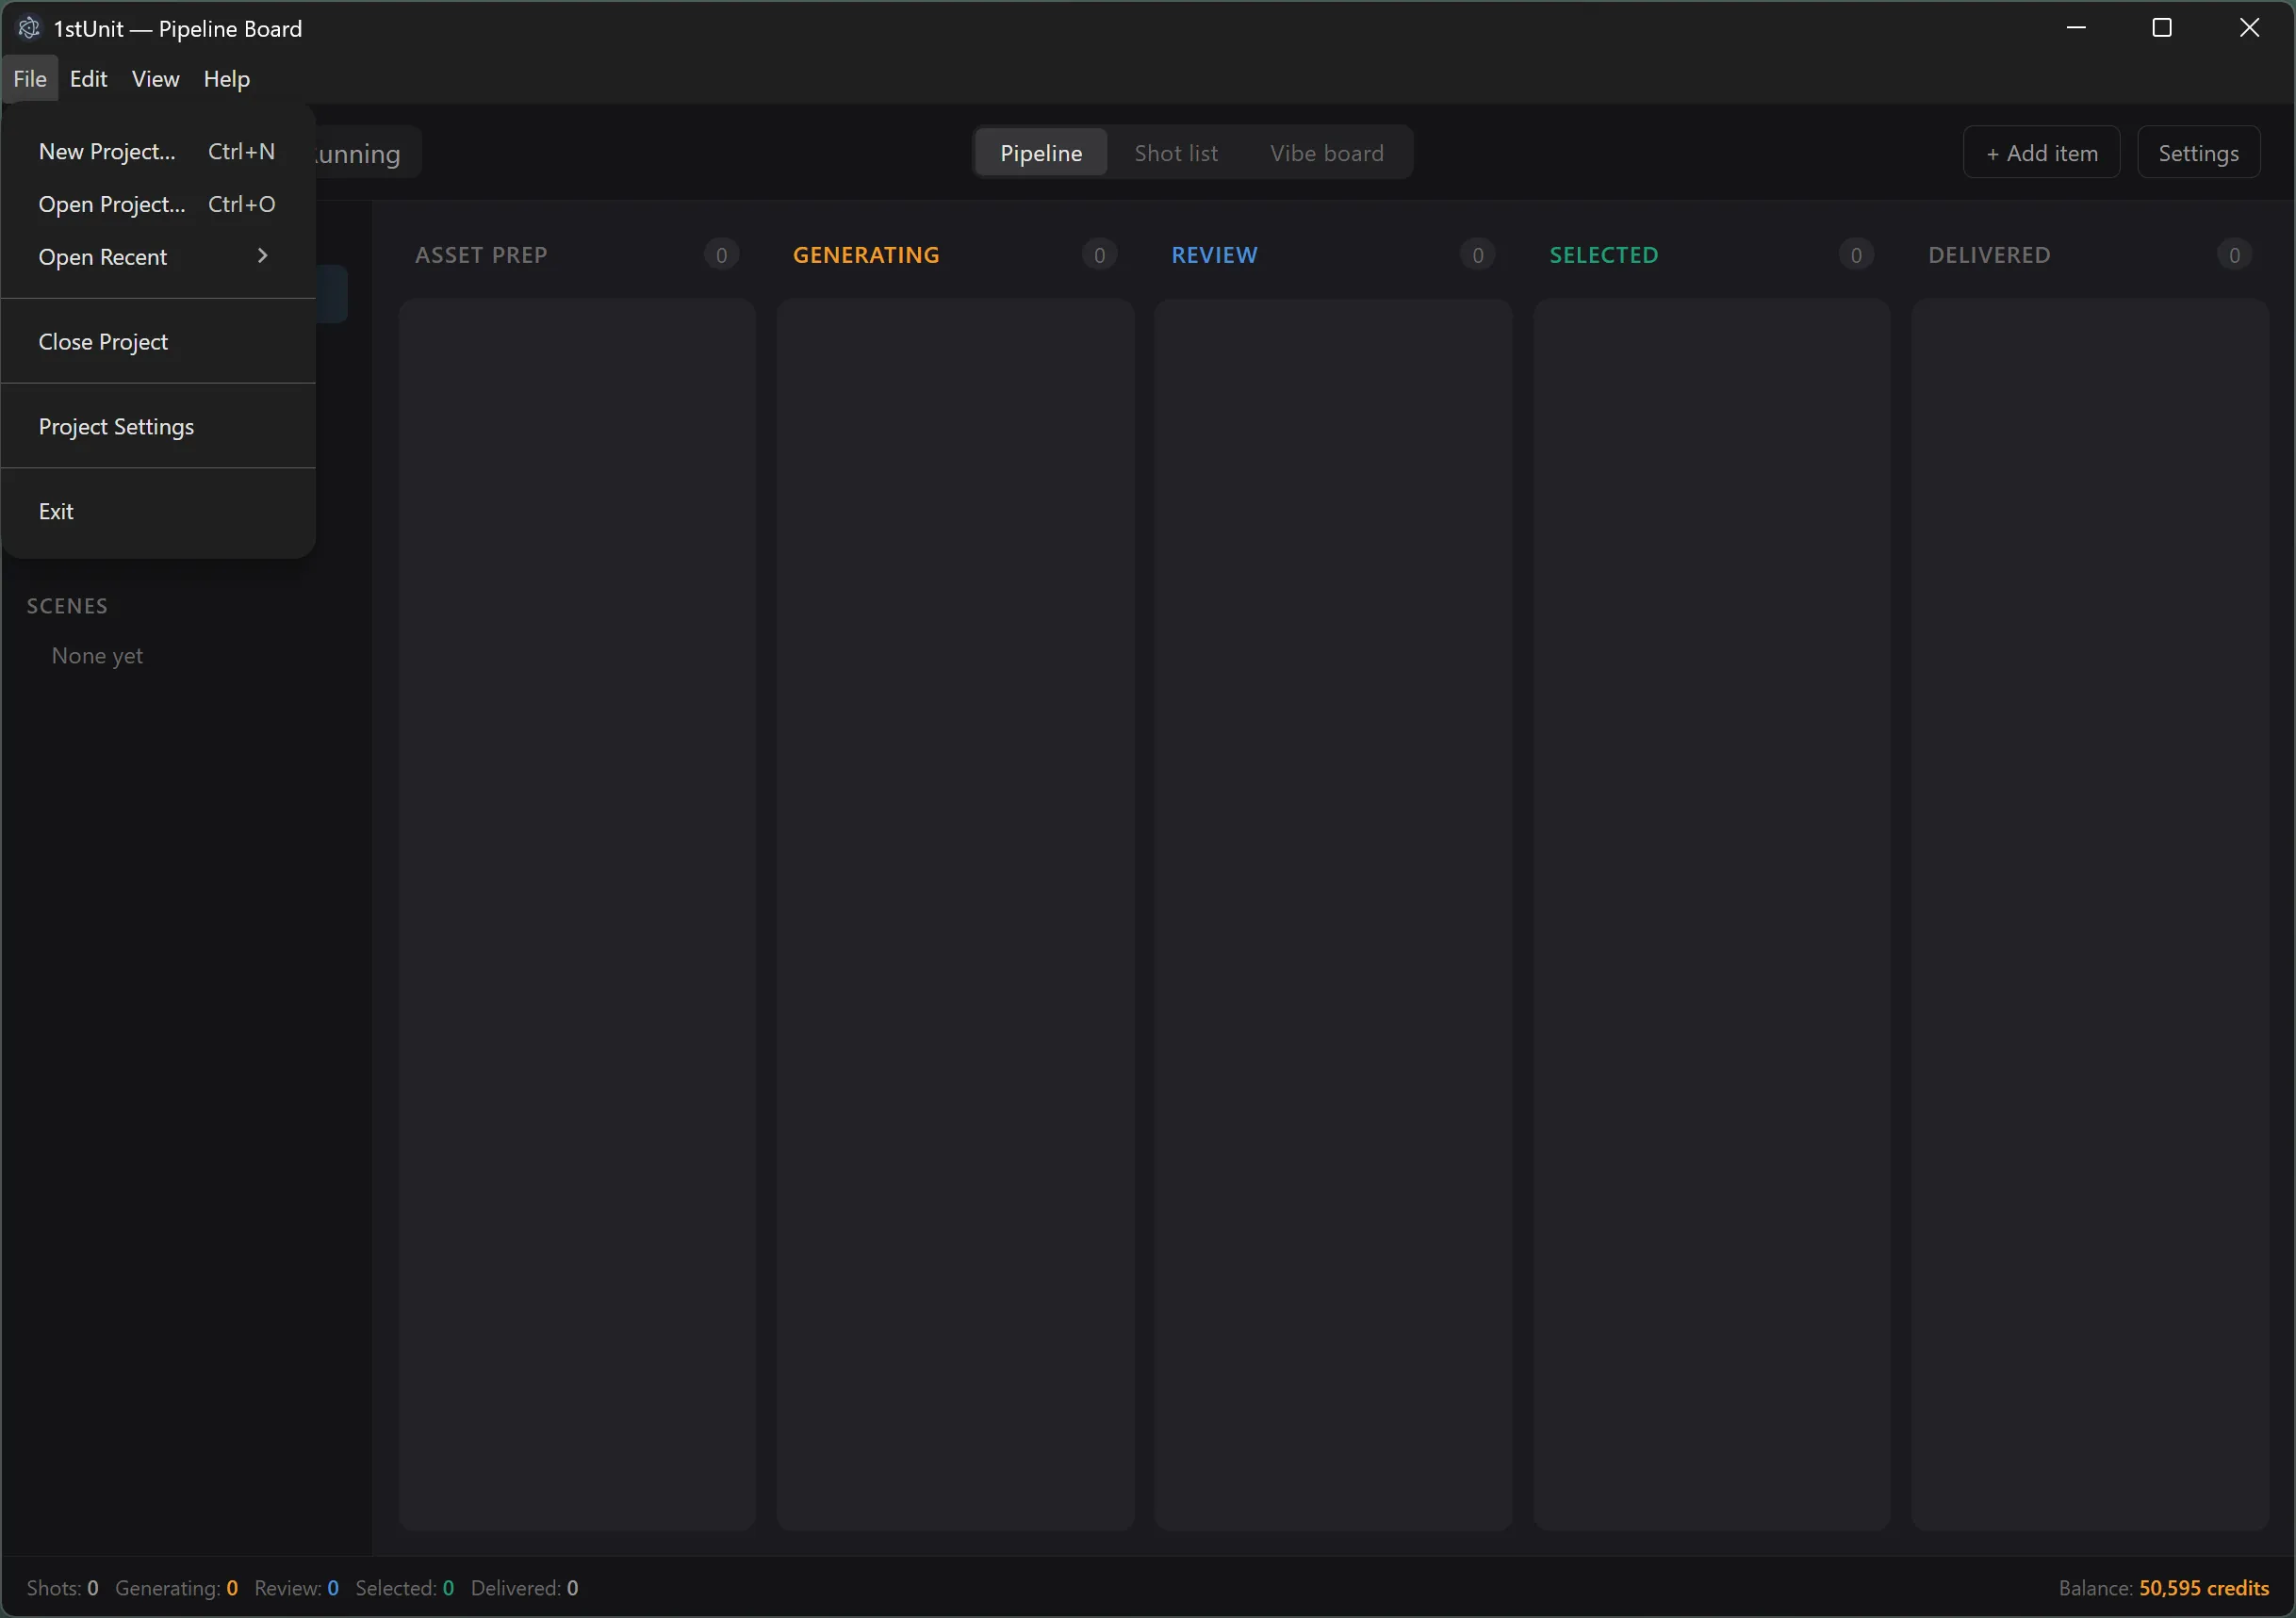Click the SELECTED column header
Image resolution: width=2296 pixels, height=1618 pixels.
tap(1603, 255)
